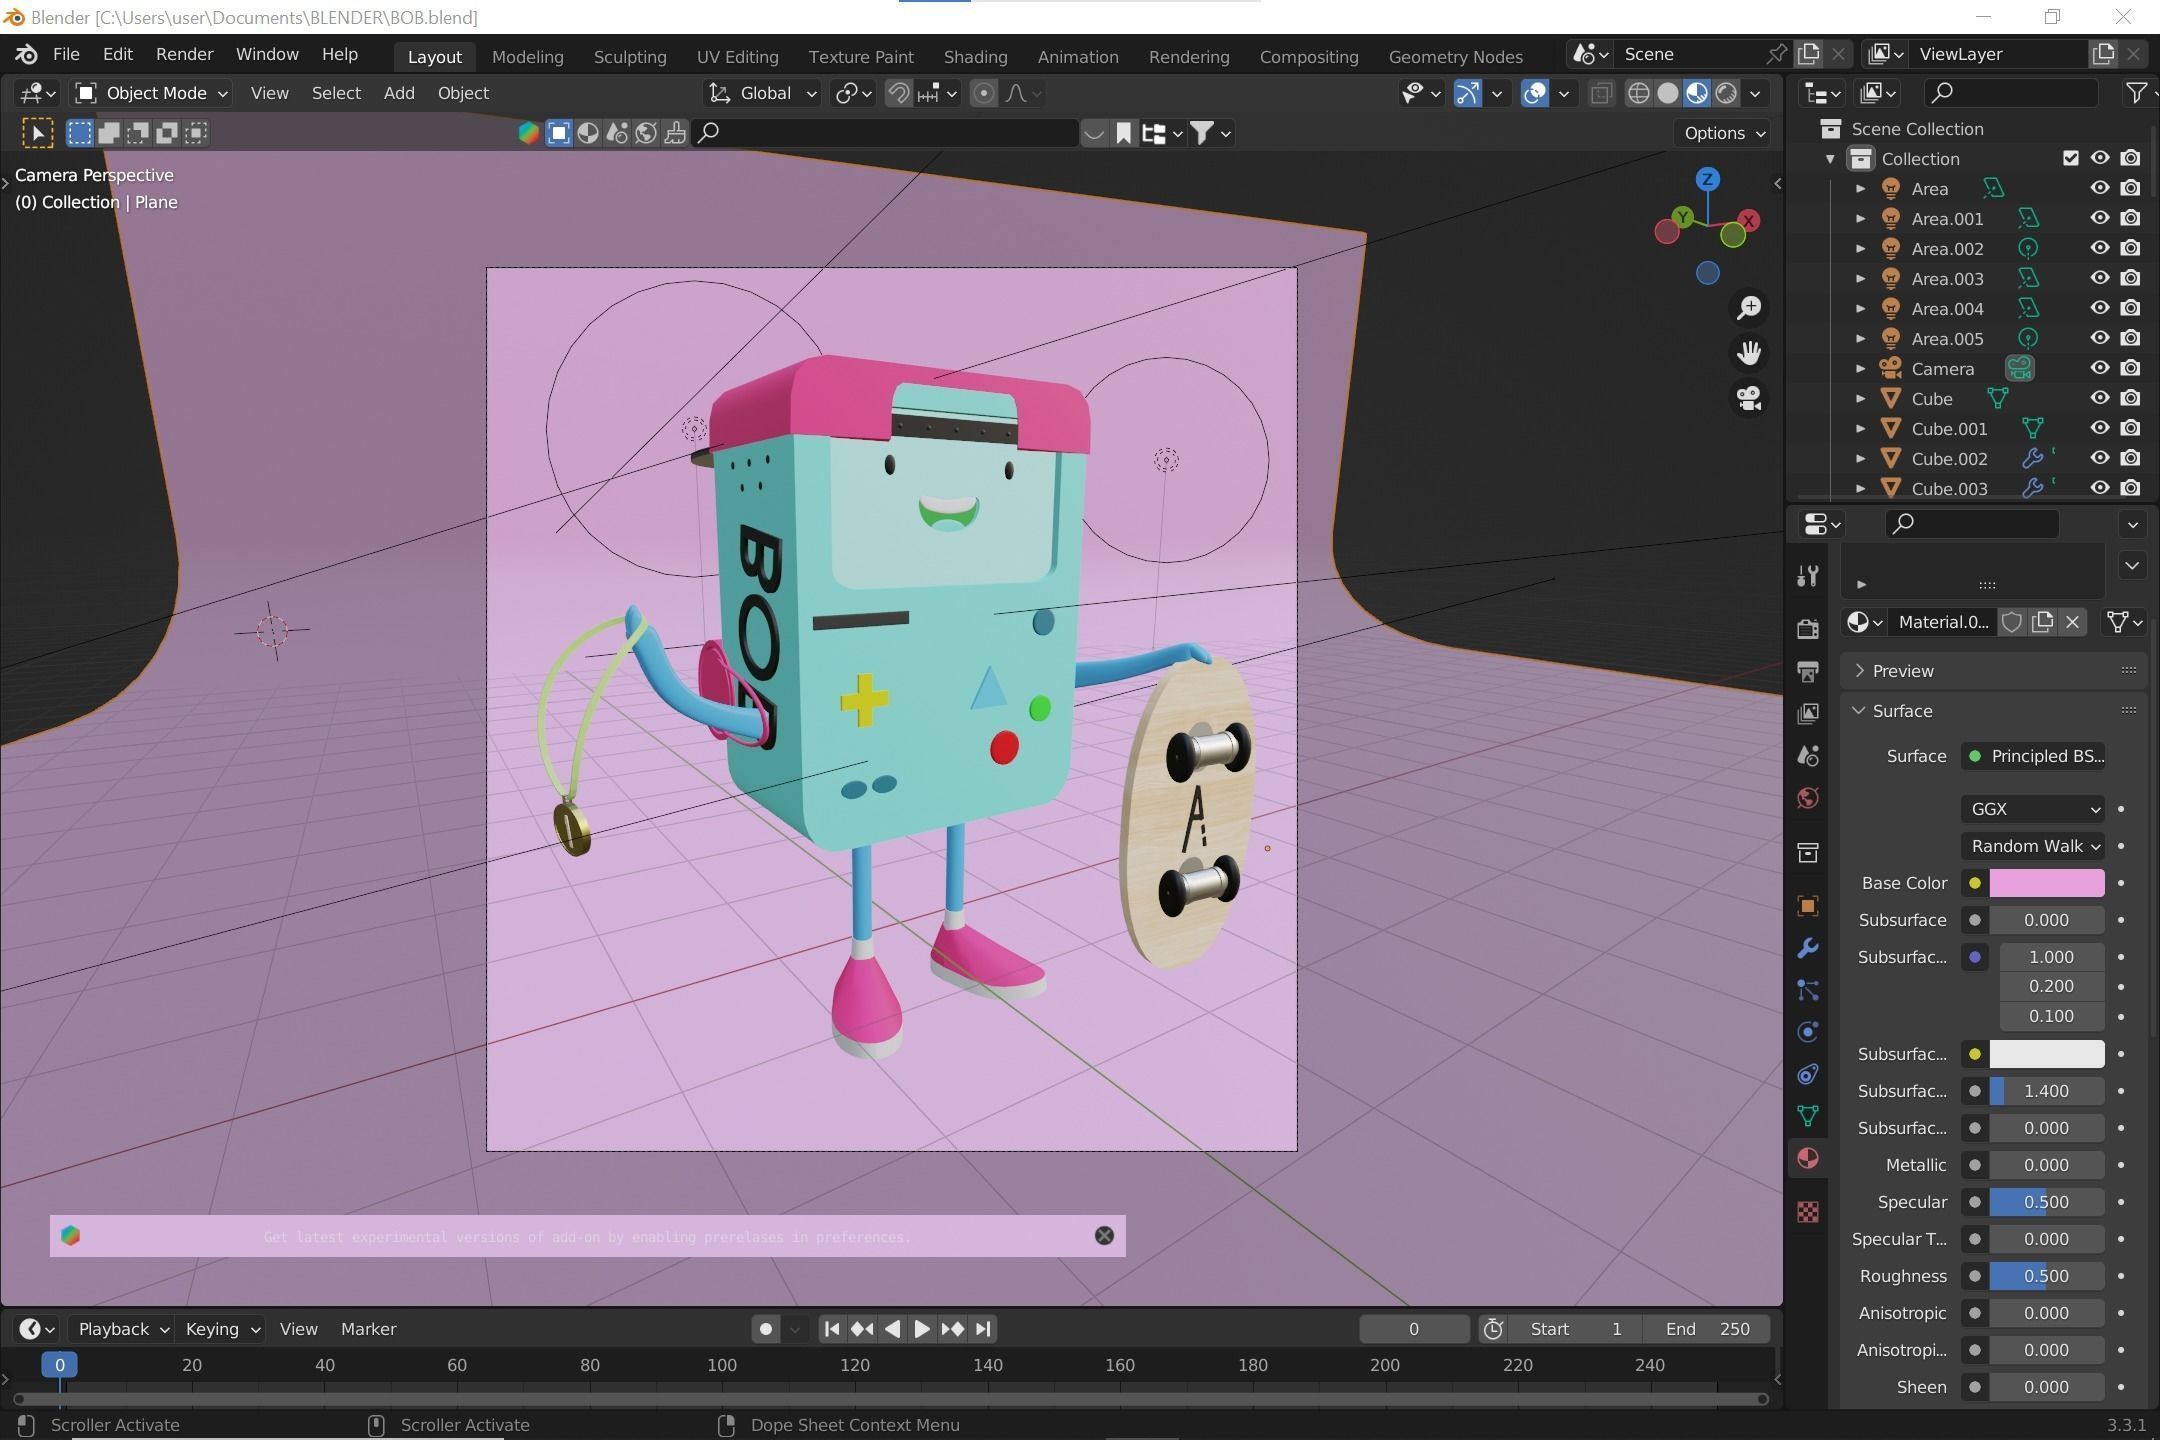Expand the Cube.002 outliner item
This screenshot has width=2160, height=1440.
1860,458
